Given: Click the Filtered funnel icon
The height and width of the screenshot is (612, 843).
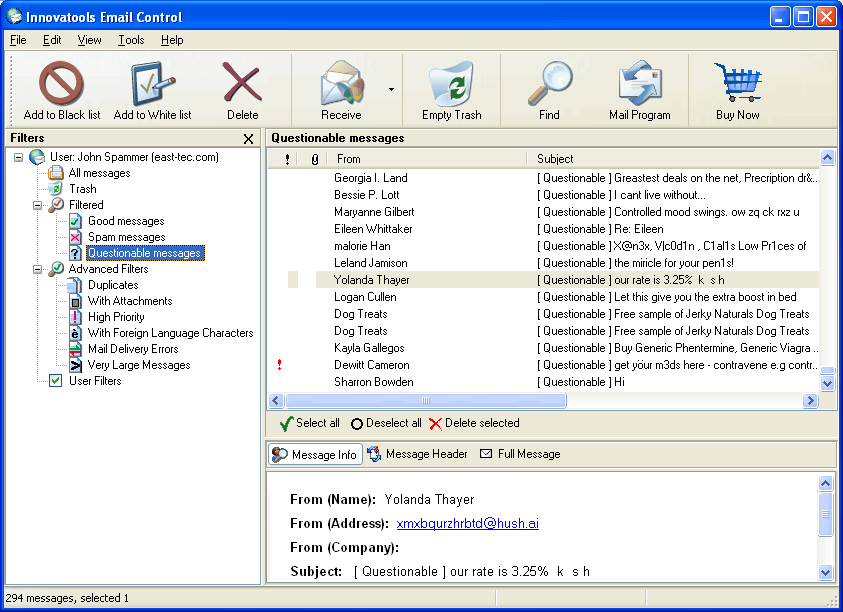Looking at the screenshot, I should click(x=56, y=204).
